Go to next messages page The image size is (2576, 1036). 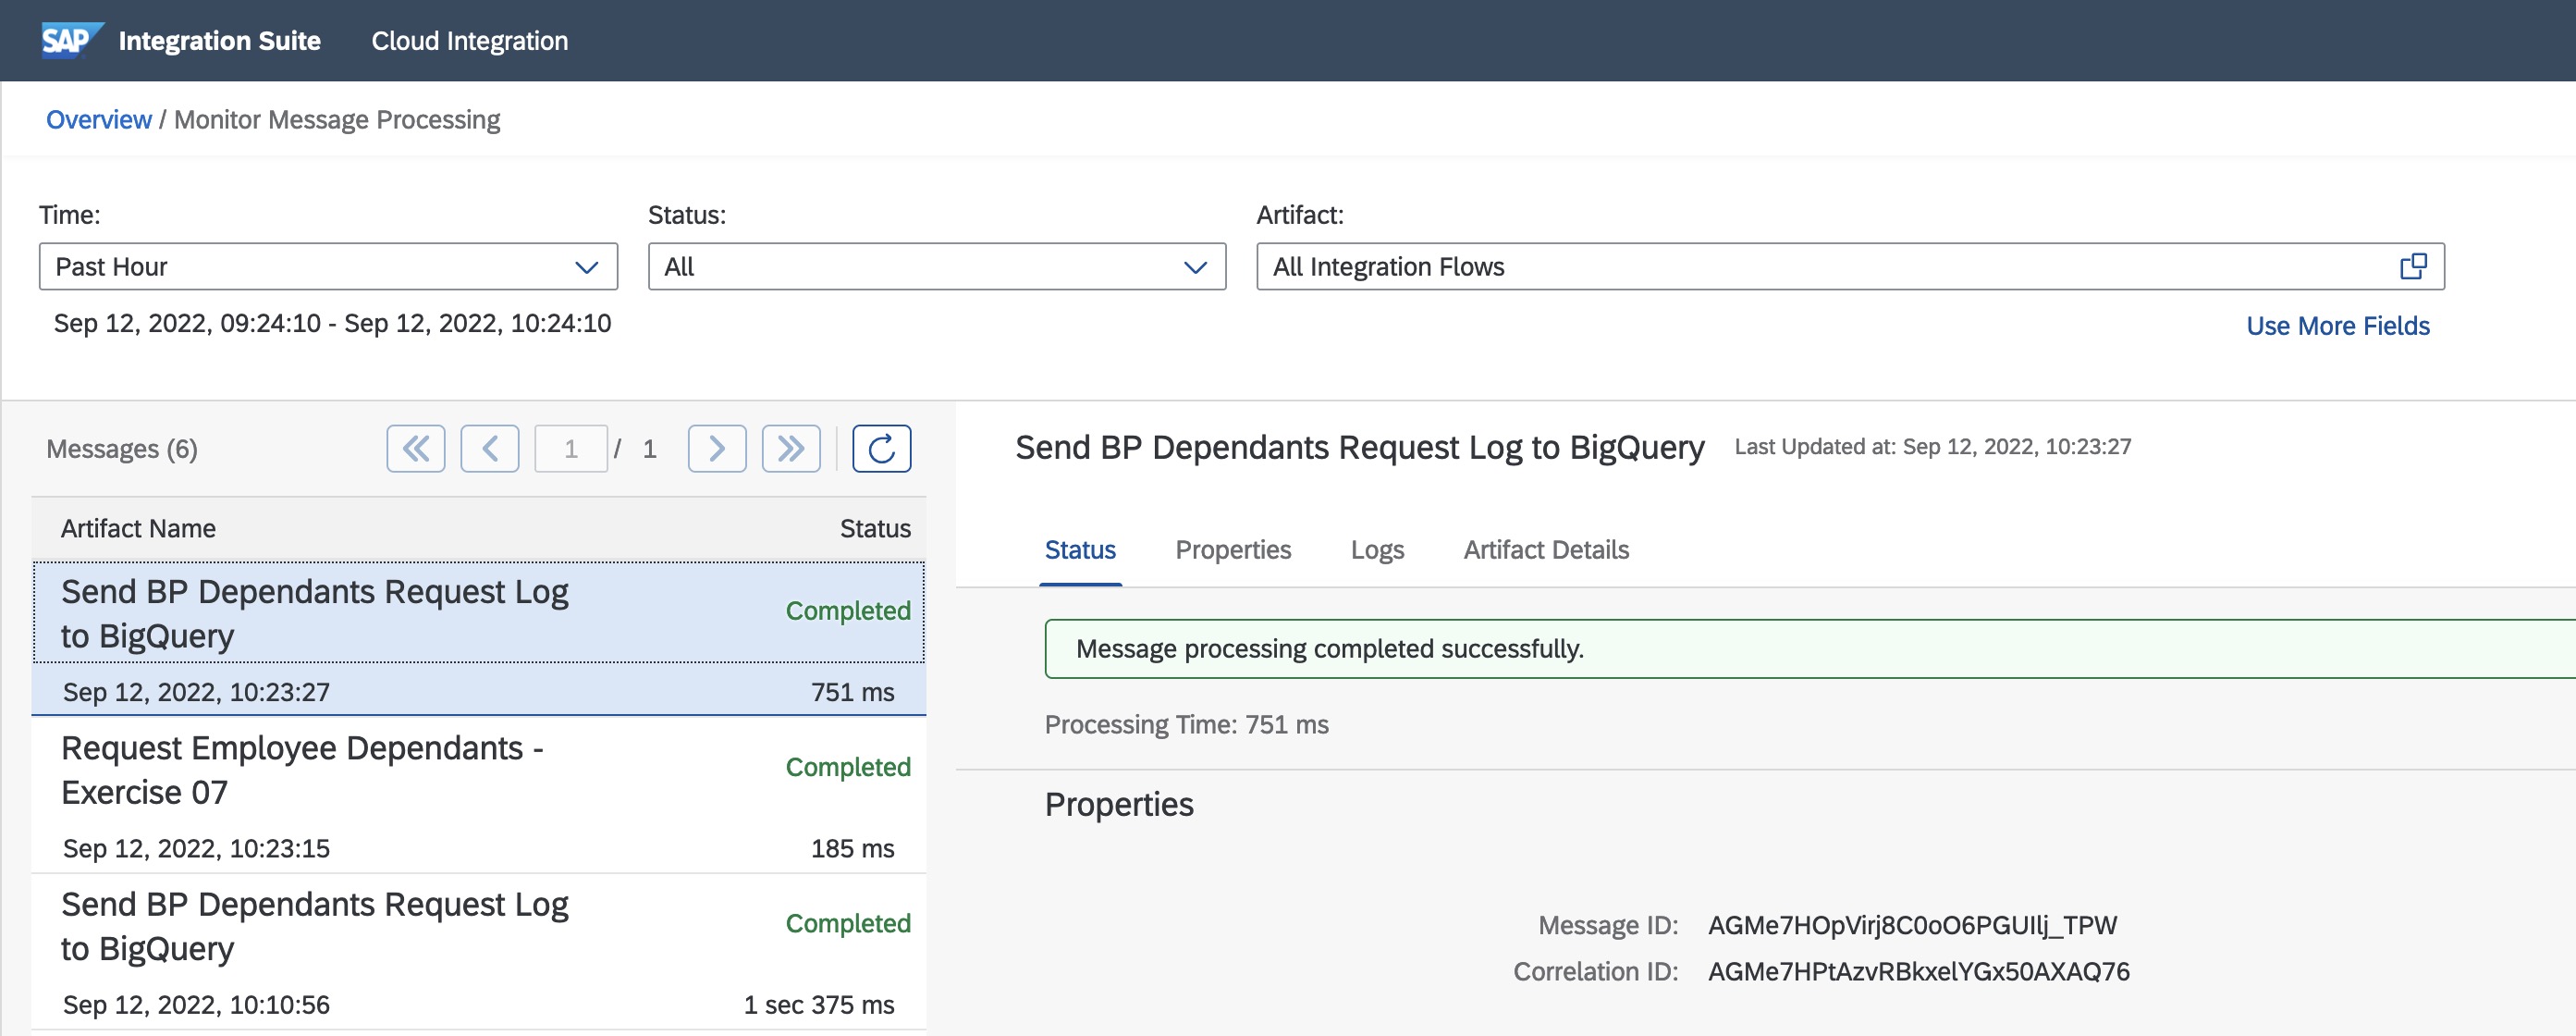(717, 449)
